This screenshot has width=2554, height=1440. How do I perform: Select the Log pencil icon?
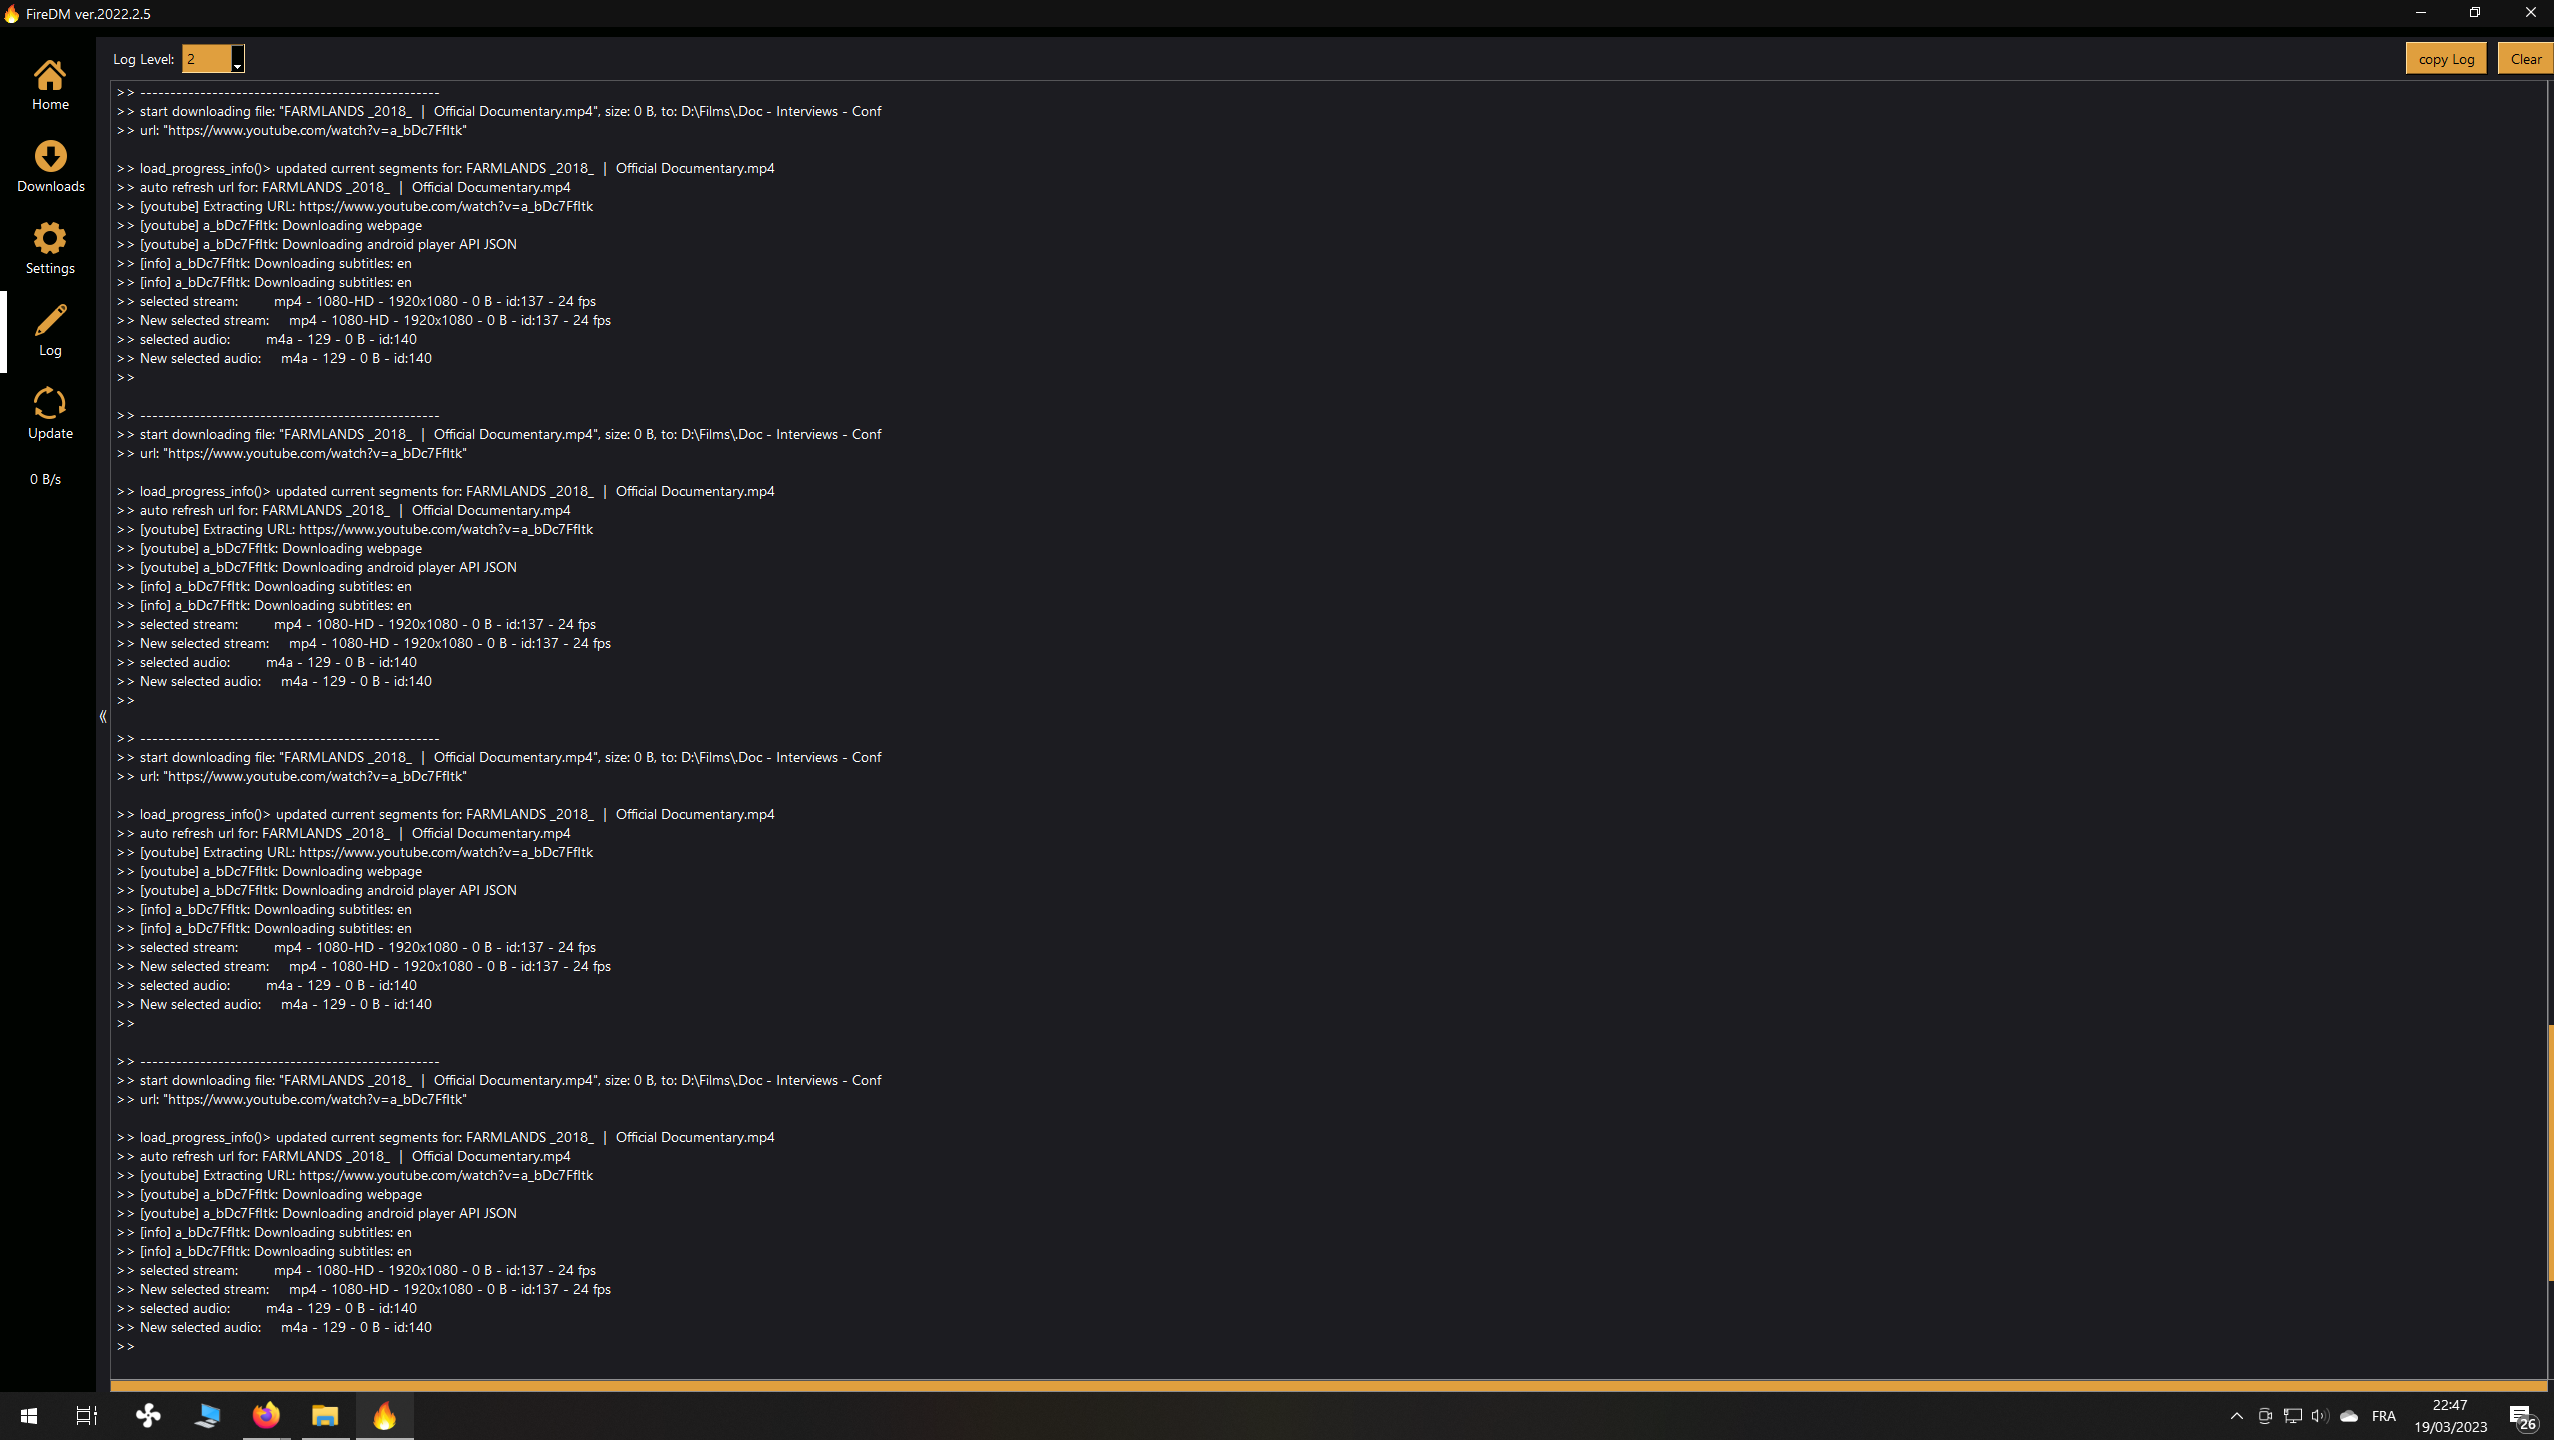click(50, 330)
